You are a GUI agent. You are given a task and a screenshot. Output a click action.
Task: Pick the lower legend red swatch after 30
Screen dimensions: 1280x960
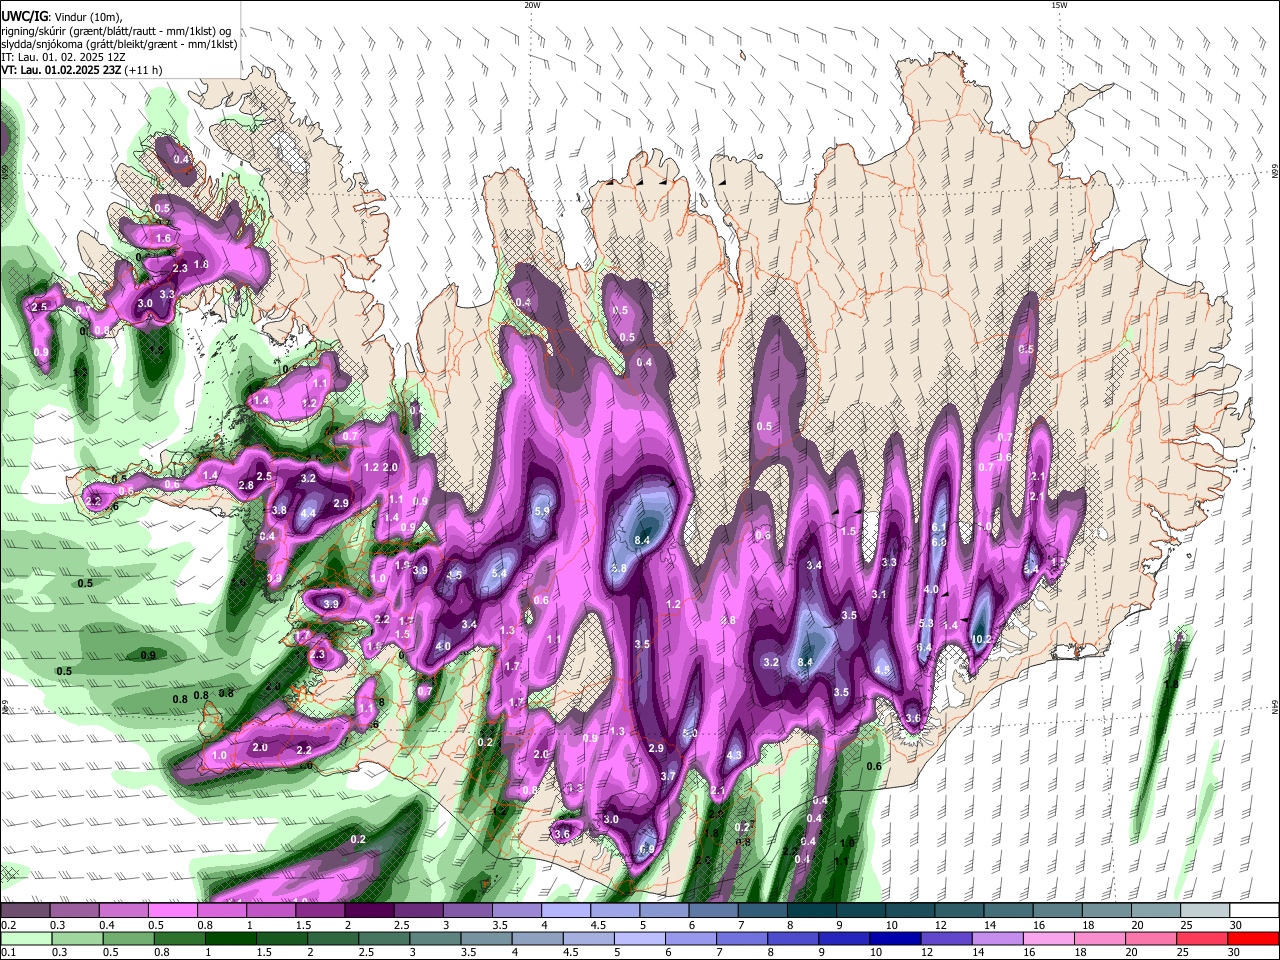tap(1254, 938)
